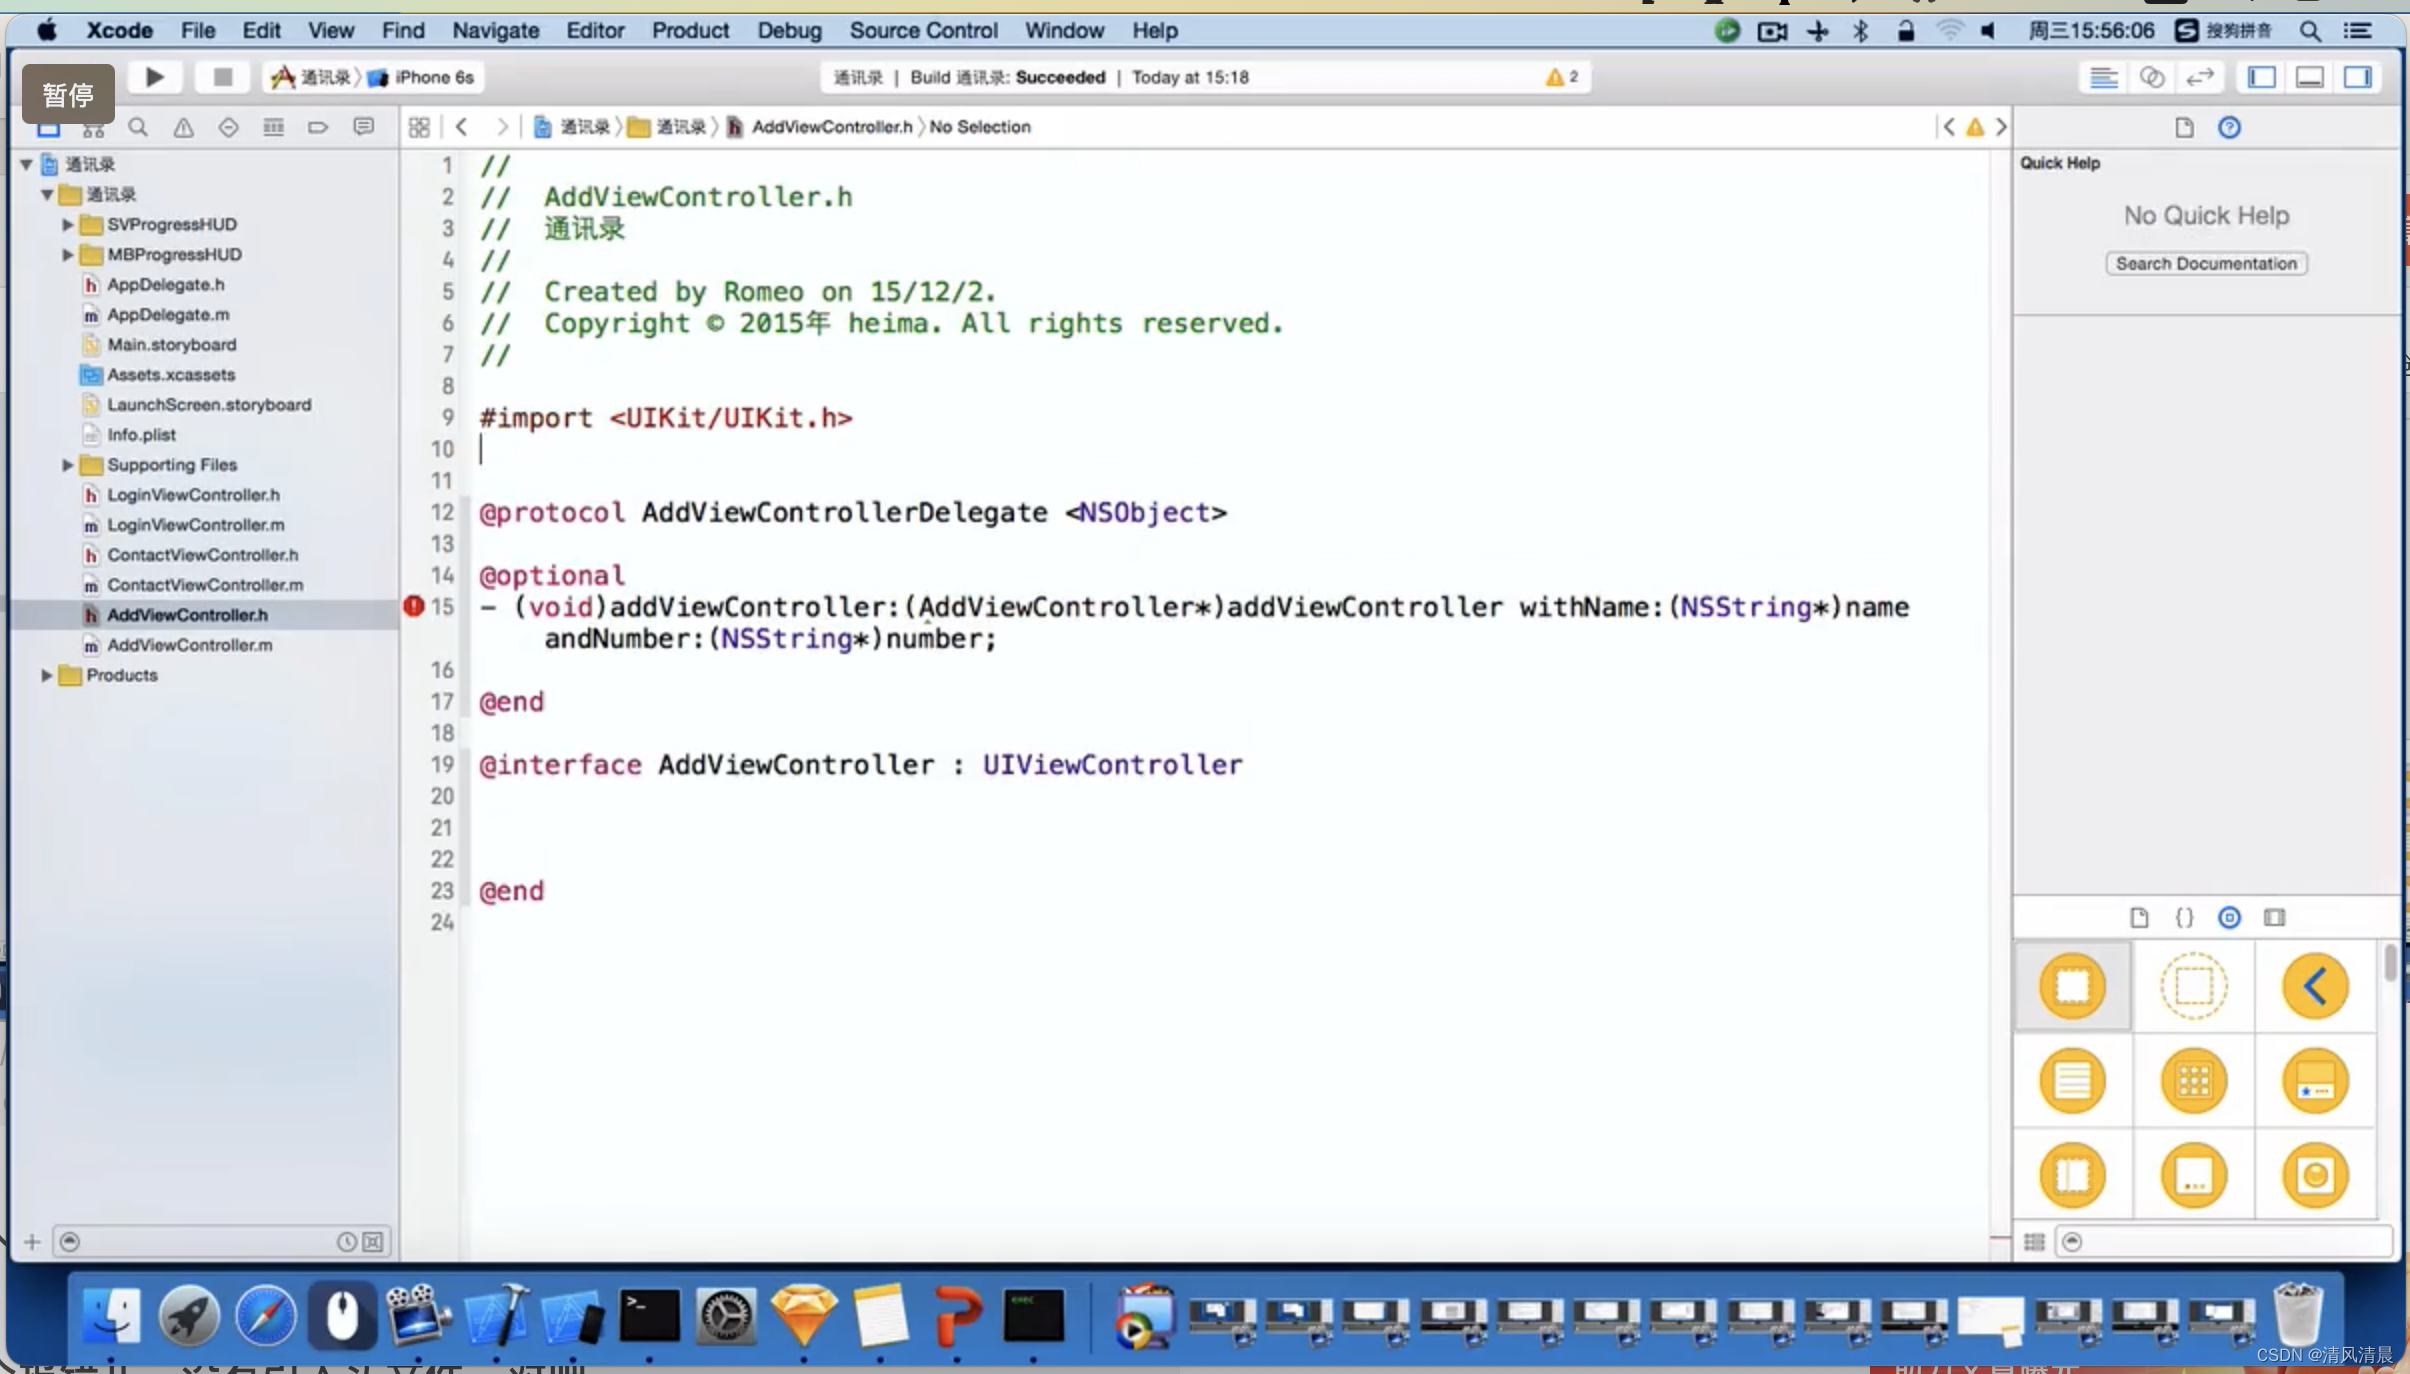Open the Report navigator icon
The image size is (2410, 1374).
click(x=363, y=127)
